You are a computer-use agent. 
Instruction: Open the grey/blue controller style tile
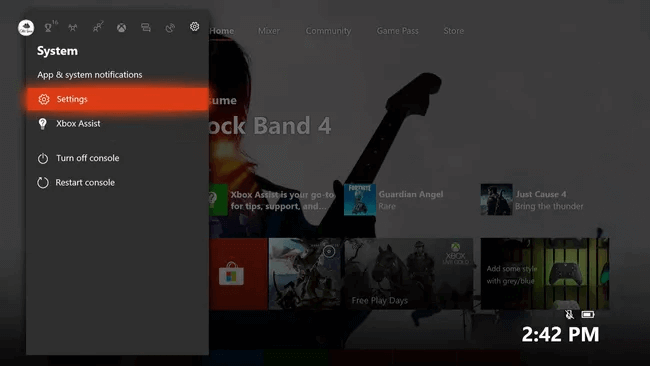pos(545,274)
